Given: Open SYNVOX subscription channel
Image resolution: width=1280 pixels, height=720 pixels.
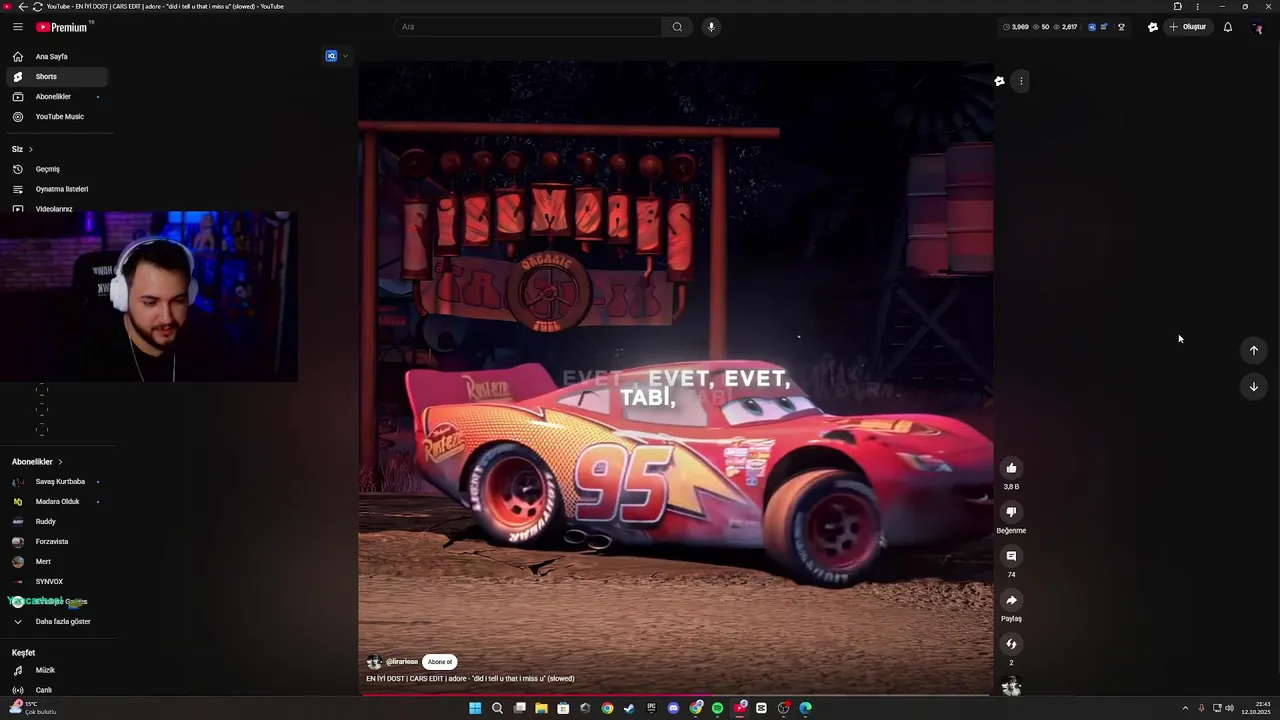Looking at the screenshot, I should [57, 582].
